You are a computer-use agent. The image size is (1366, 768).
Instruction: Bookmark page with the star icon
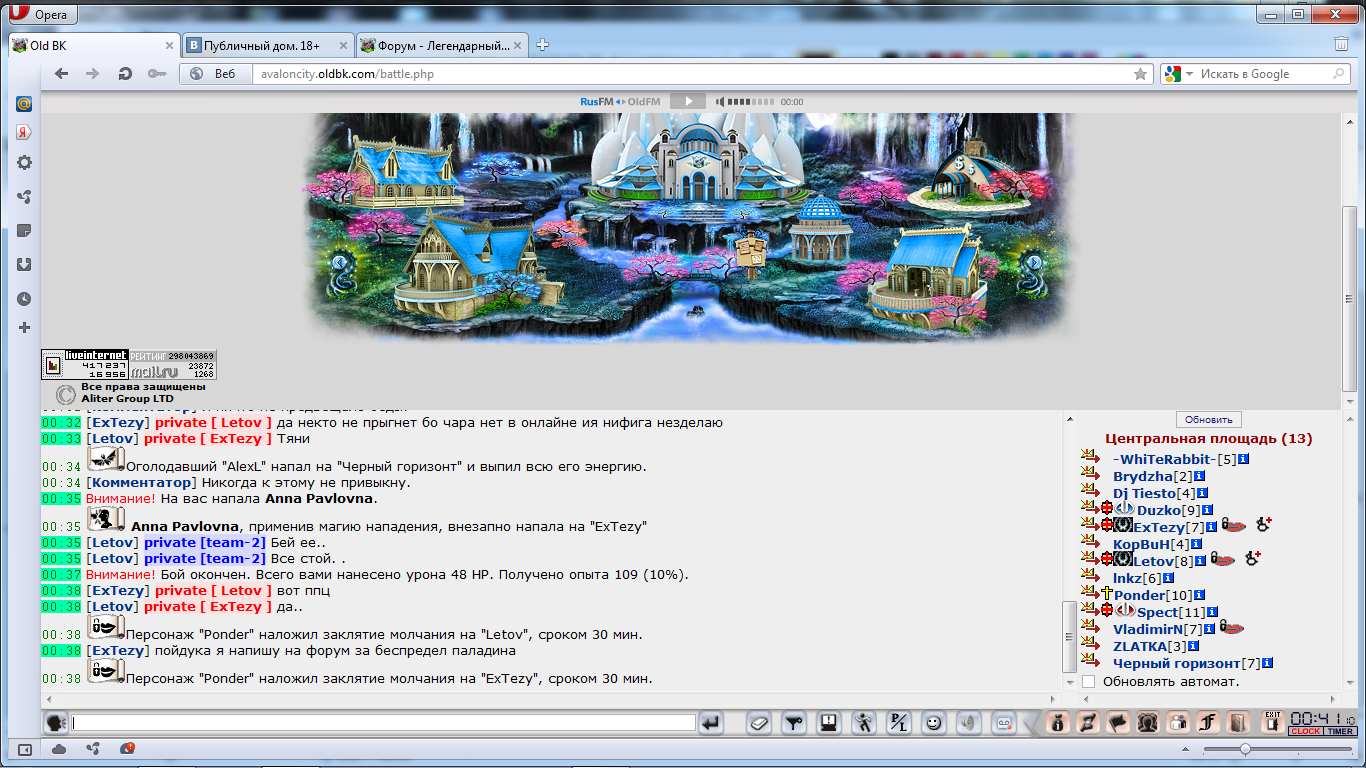coord(1140,74)
